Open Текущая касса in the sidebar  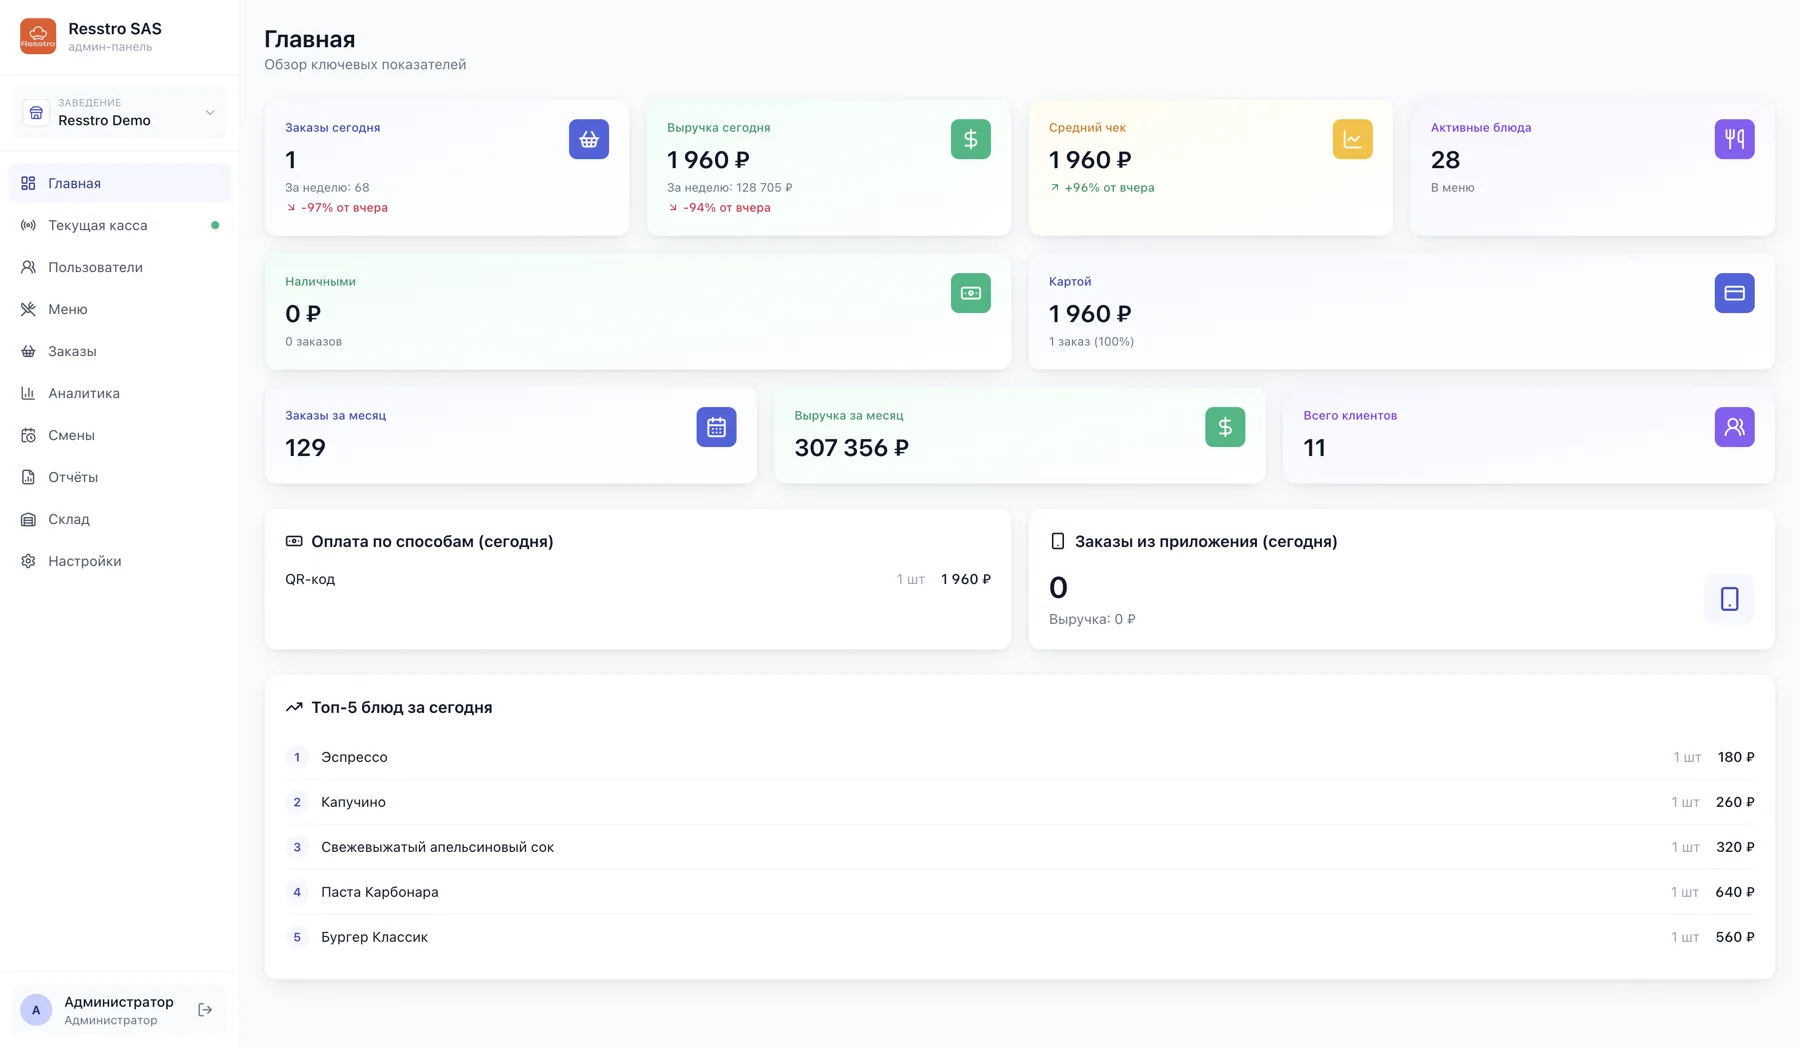(119, 225)
